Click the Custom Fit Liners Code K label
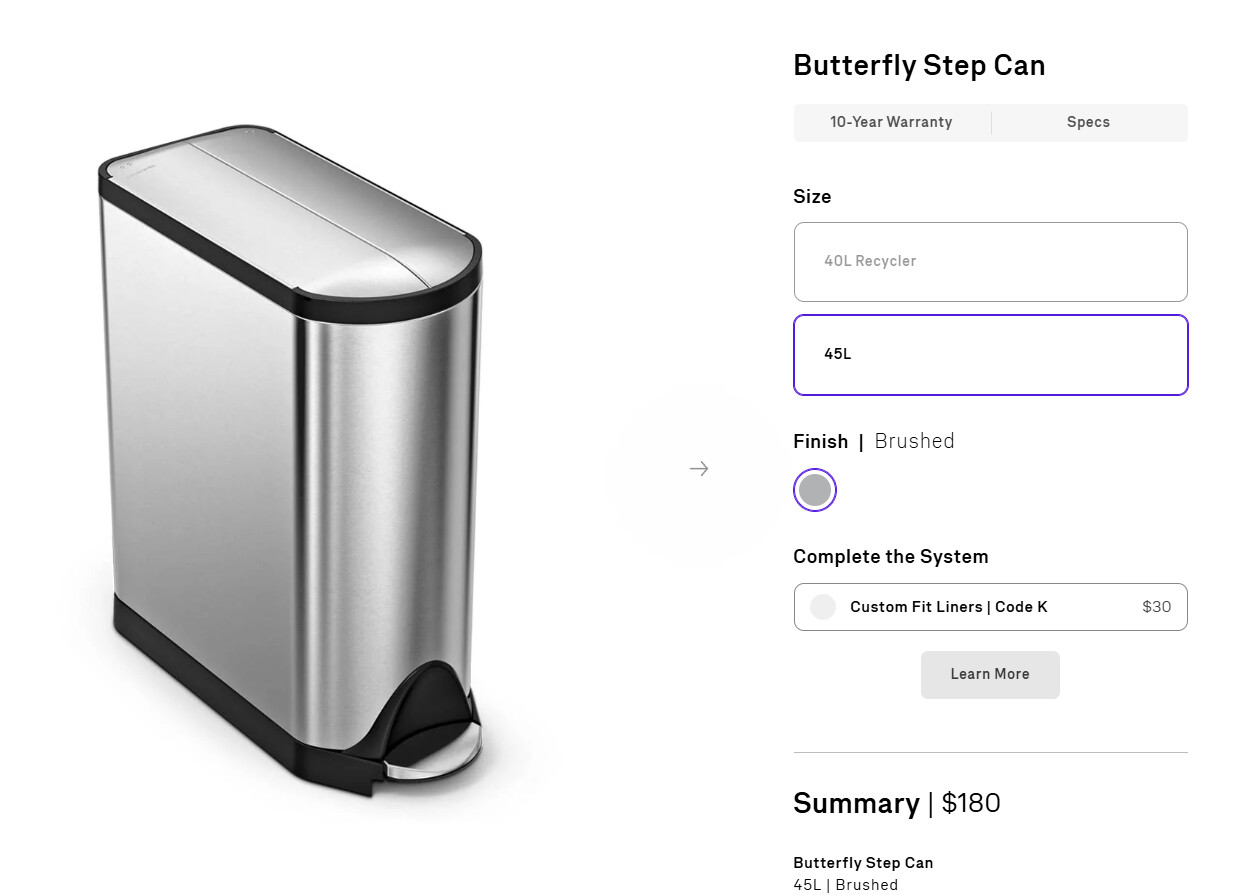The width and height of the screenshot is (1240, 895). coord(948,607)
